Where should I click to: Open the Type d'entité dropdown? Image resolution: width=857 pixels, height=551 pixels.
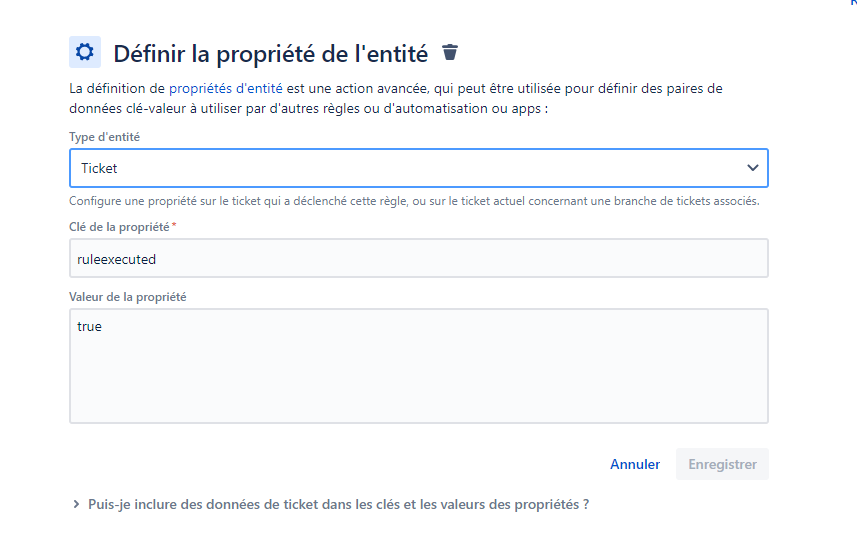coord(419,168)
